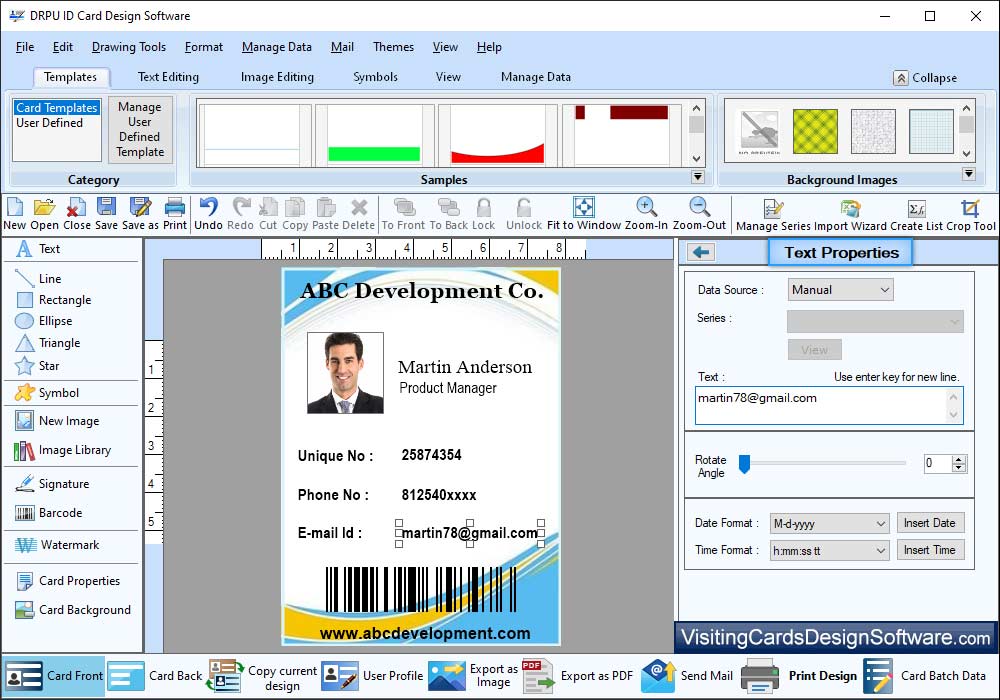This screenshot has width=1000, height=700.
Task: Expand the Time Format dropdown
Action: [830, 551]
